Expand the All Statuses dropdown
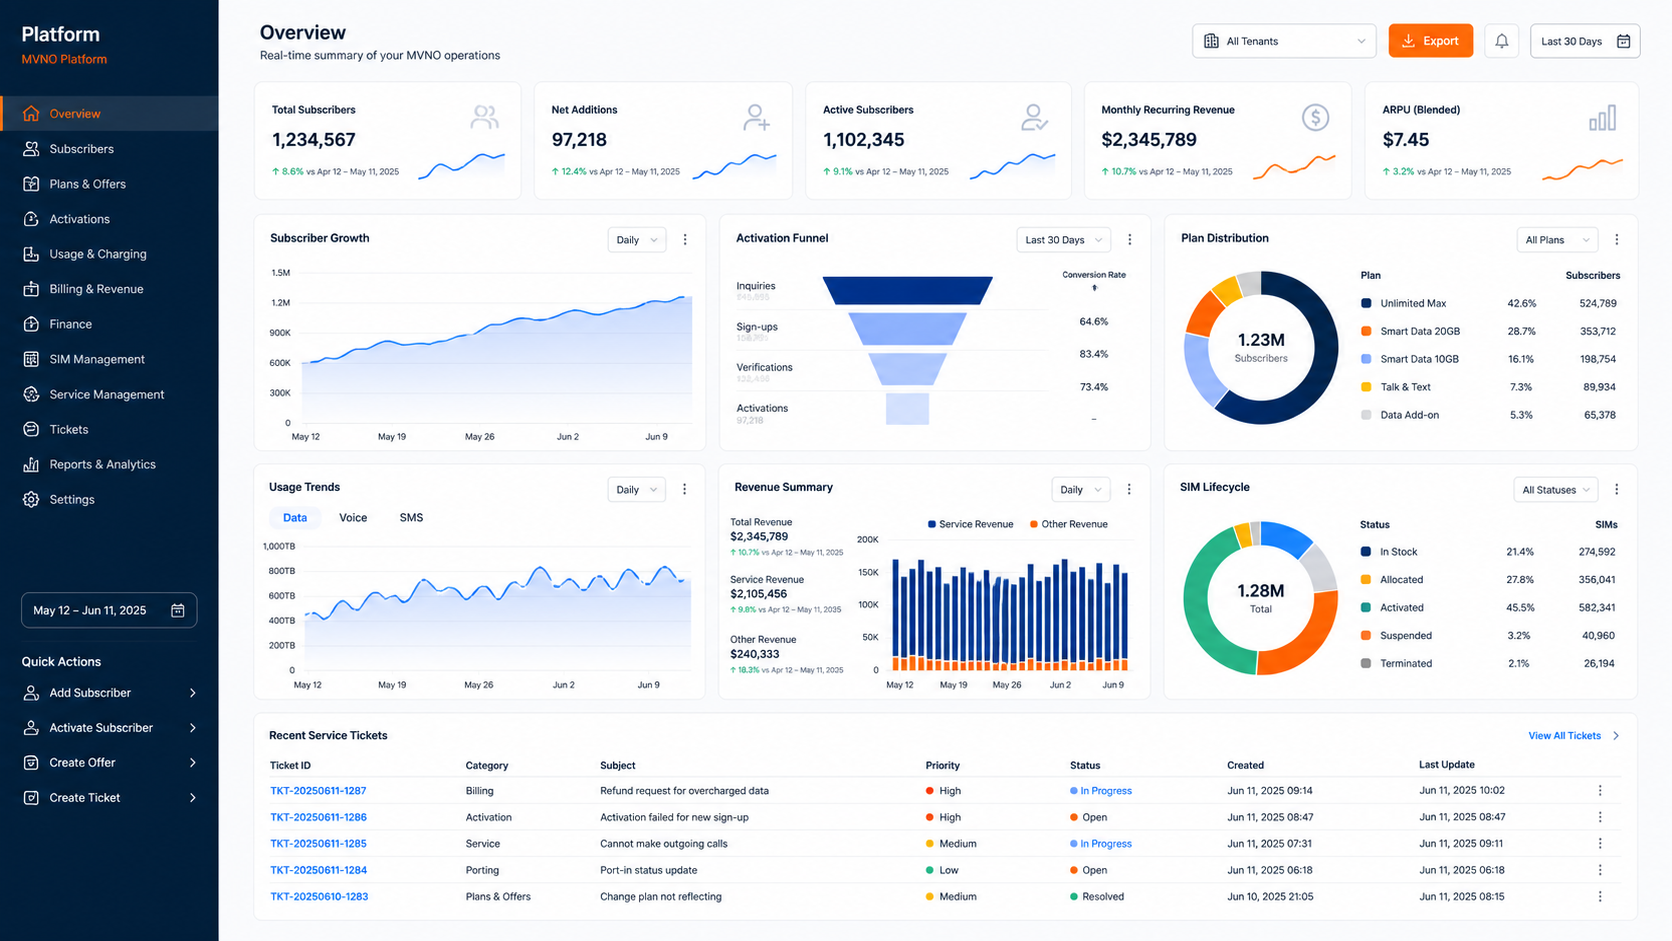The image size is (1672, 941). pyautogui.click(x=1555, y=490)
